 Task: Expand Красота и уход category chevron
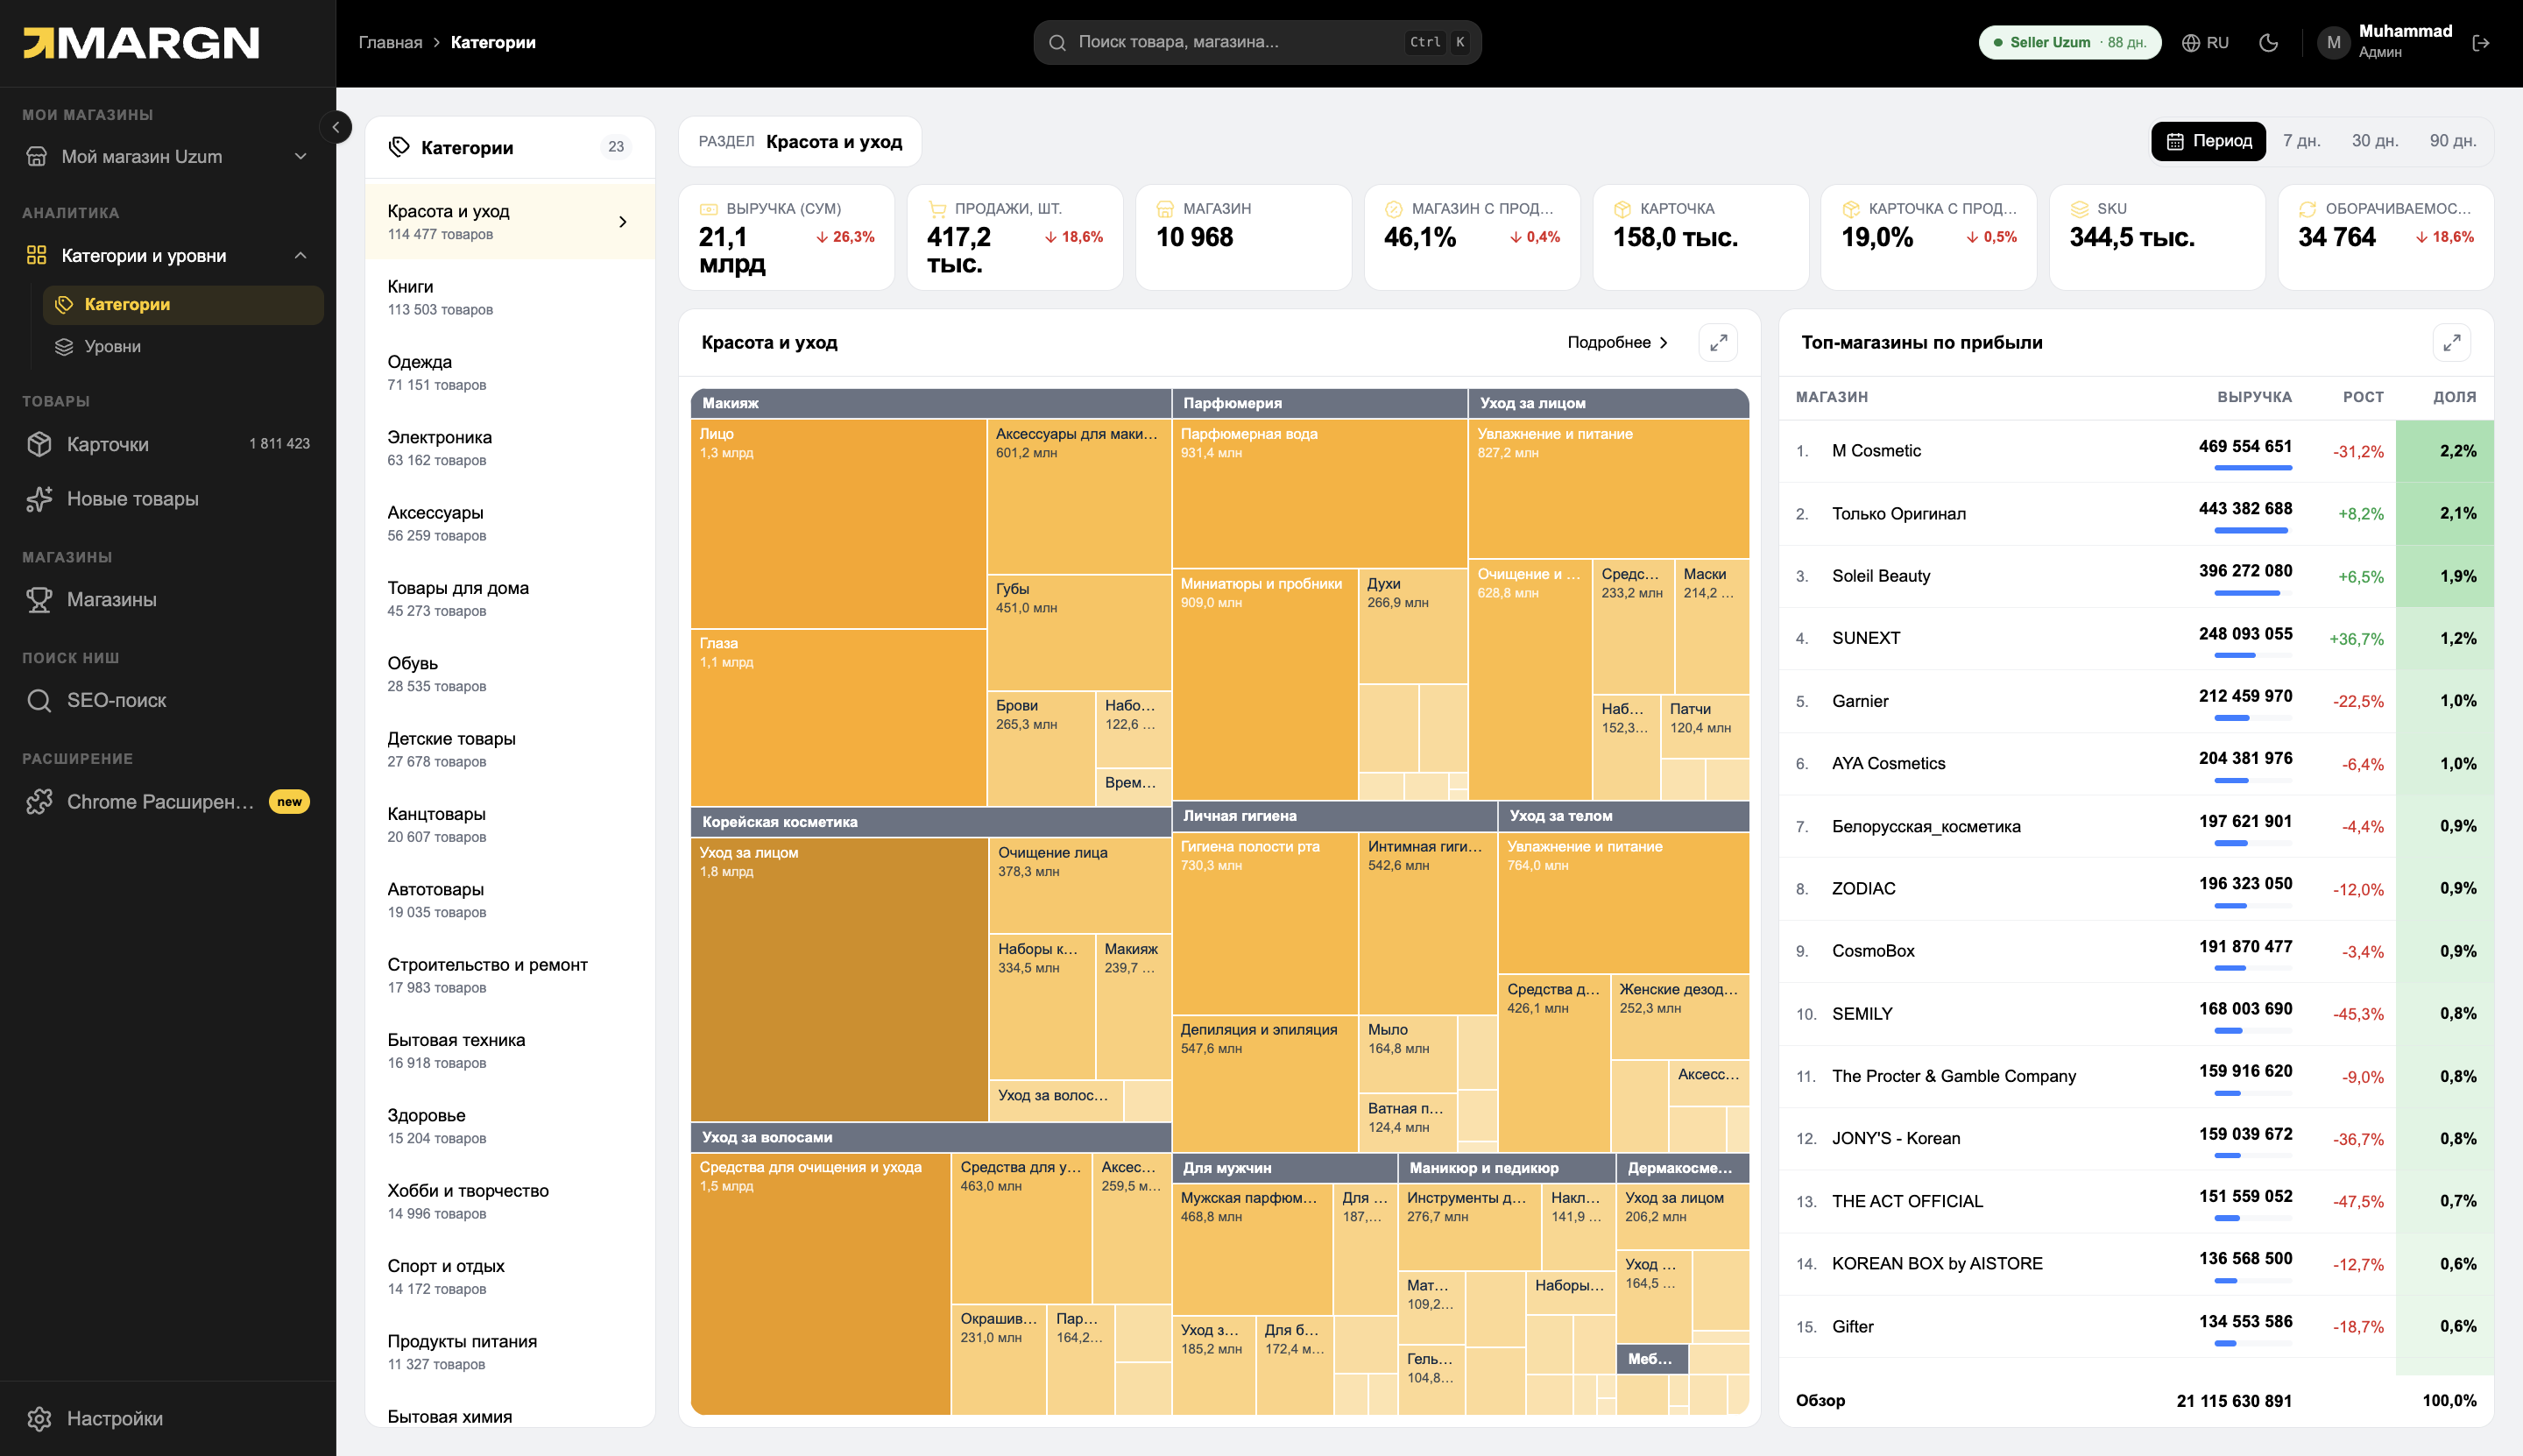[x=622, y=222]
